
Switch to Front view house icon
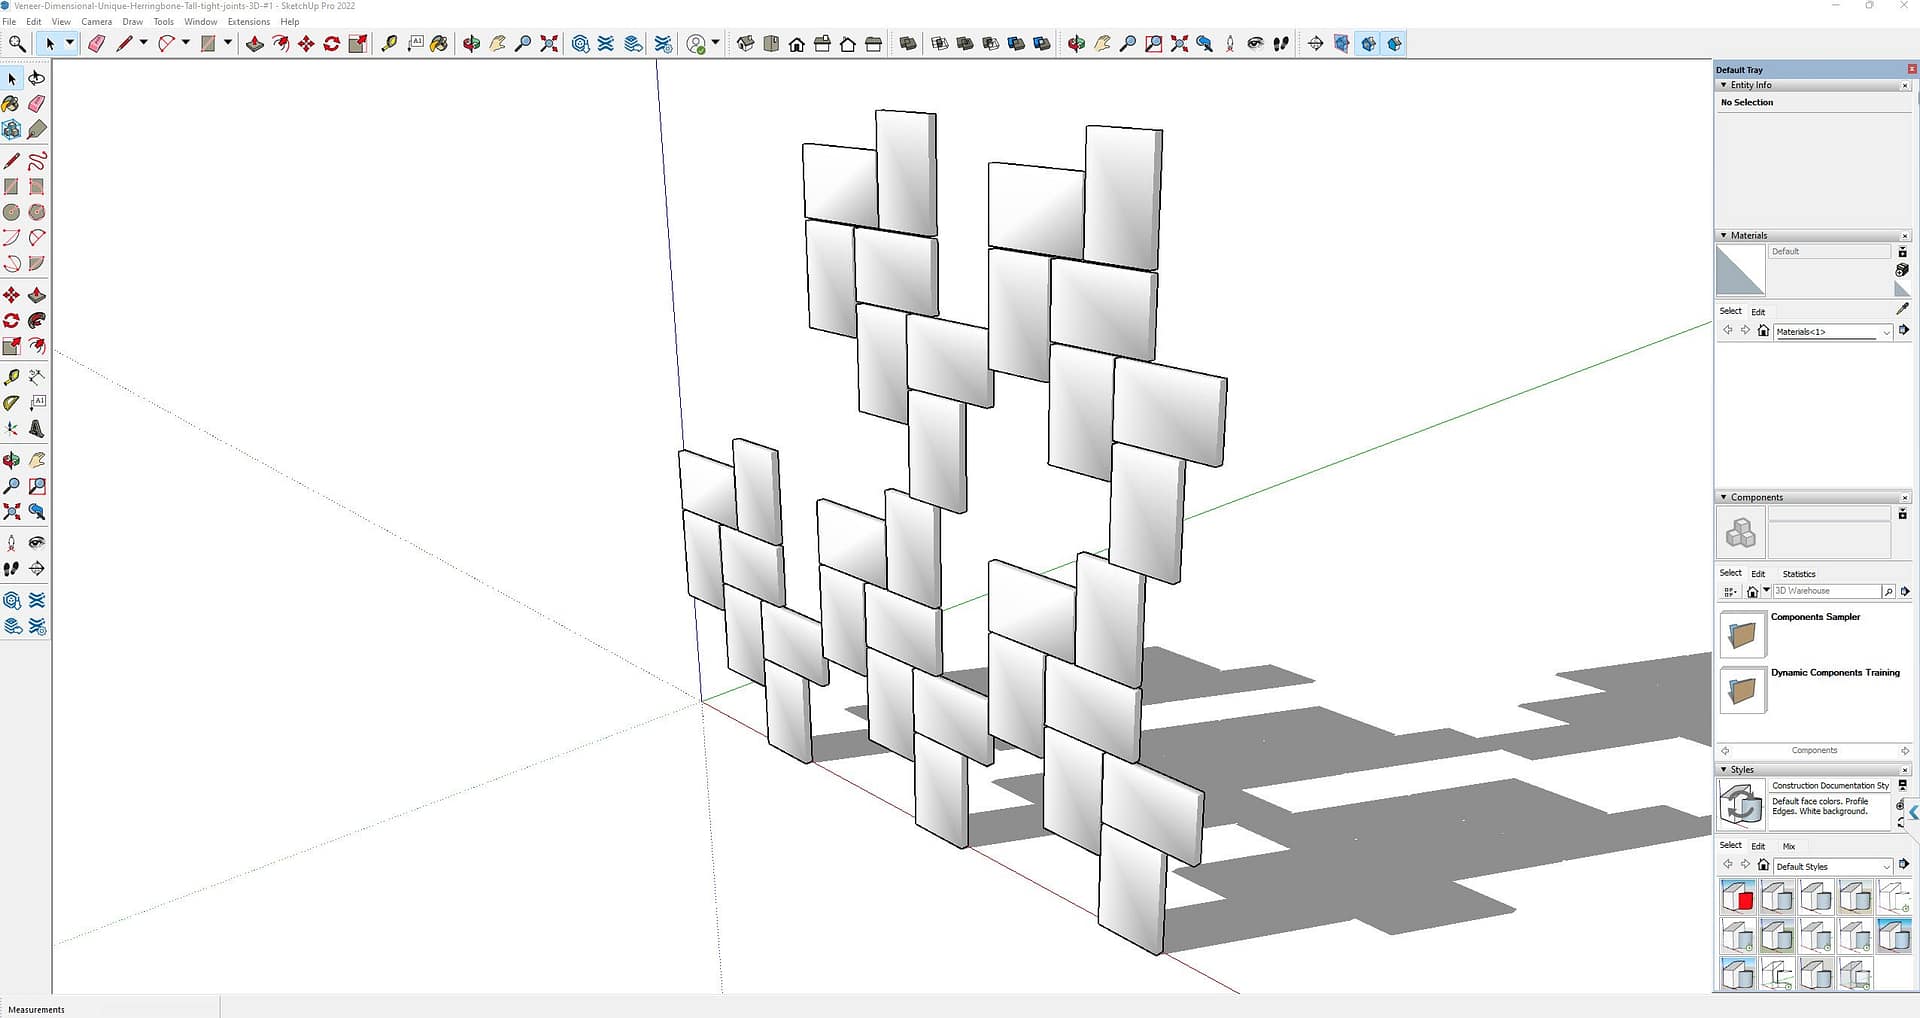[797, 44]
